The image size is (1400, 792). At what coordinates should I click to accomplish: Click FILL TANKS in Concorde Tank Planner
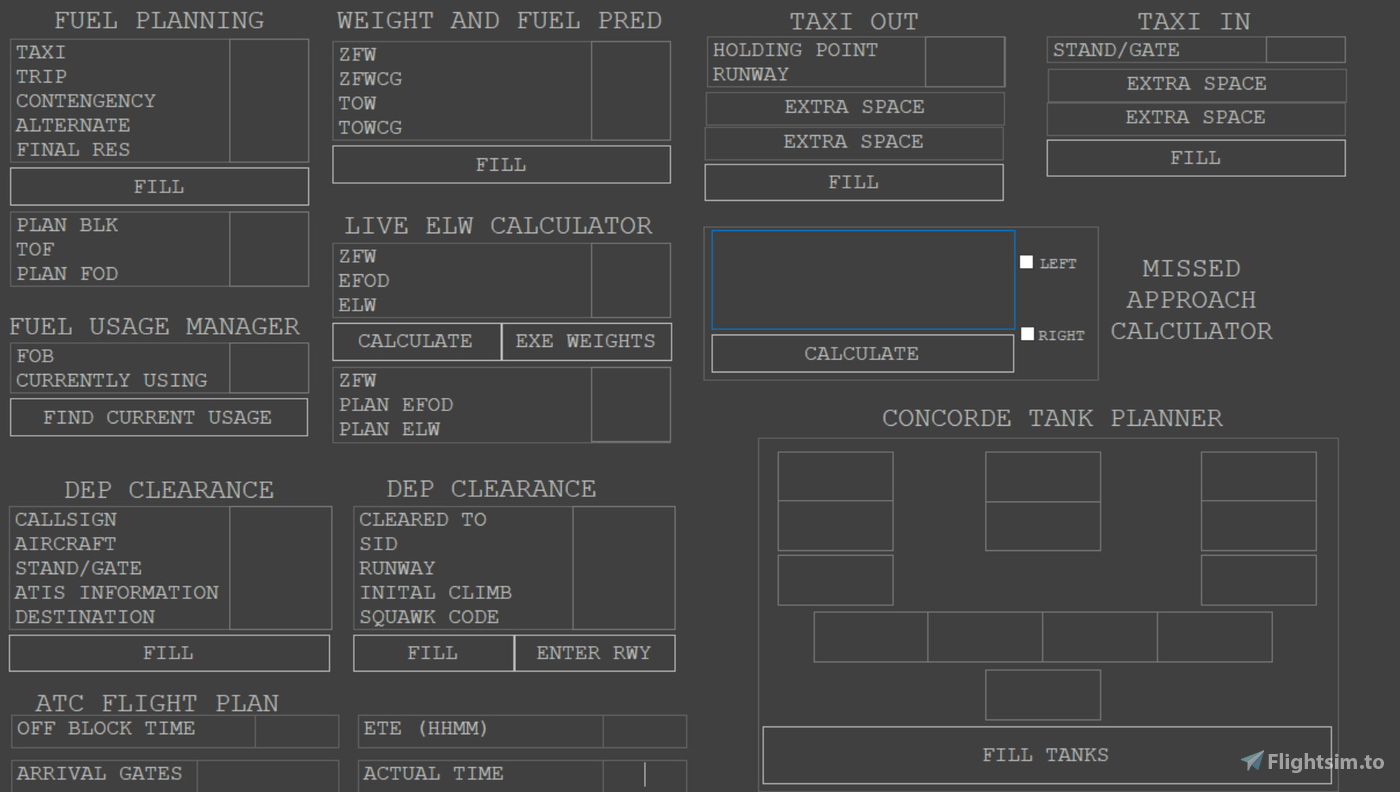tap(1046, 754)
